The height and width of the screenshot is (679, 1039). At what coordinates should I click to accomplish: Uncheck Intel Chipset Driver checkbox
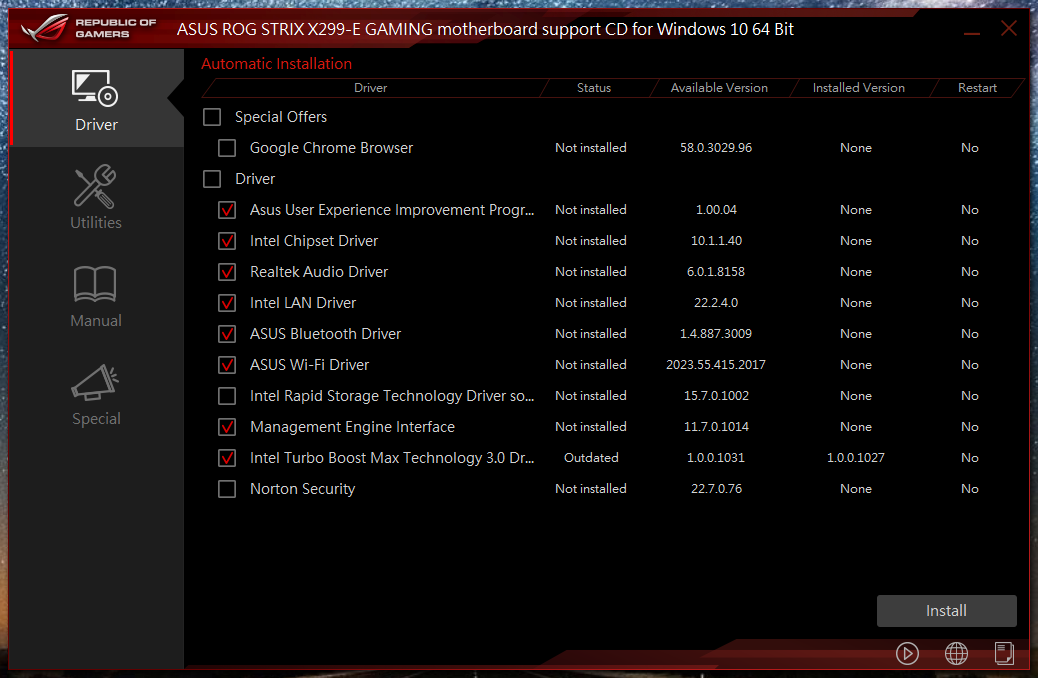click(x=227, y=241)
